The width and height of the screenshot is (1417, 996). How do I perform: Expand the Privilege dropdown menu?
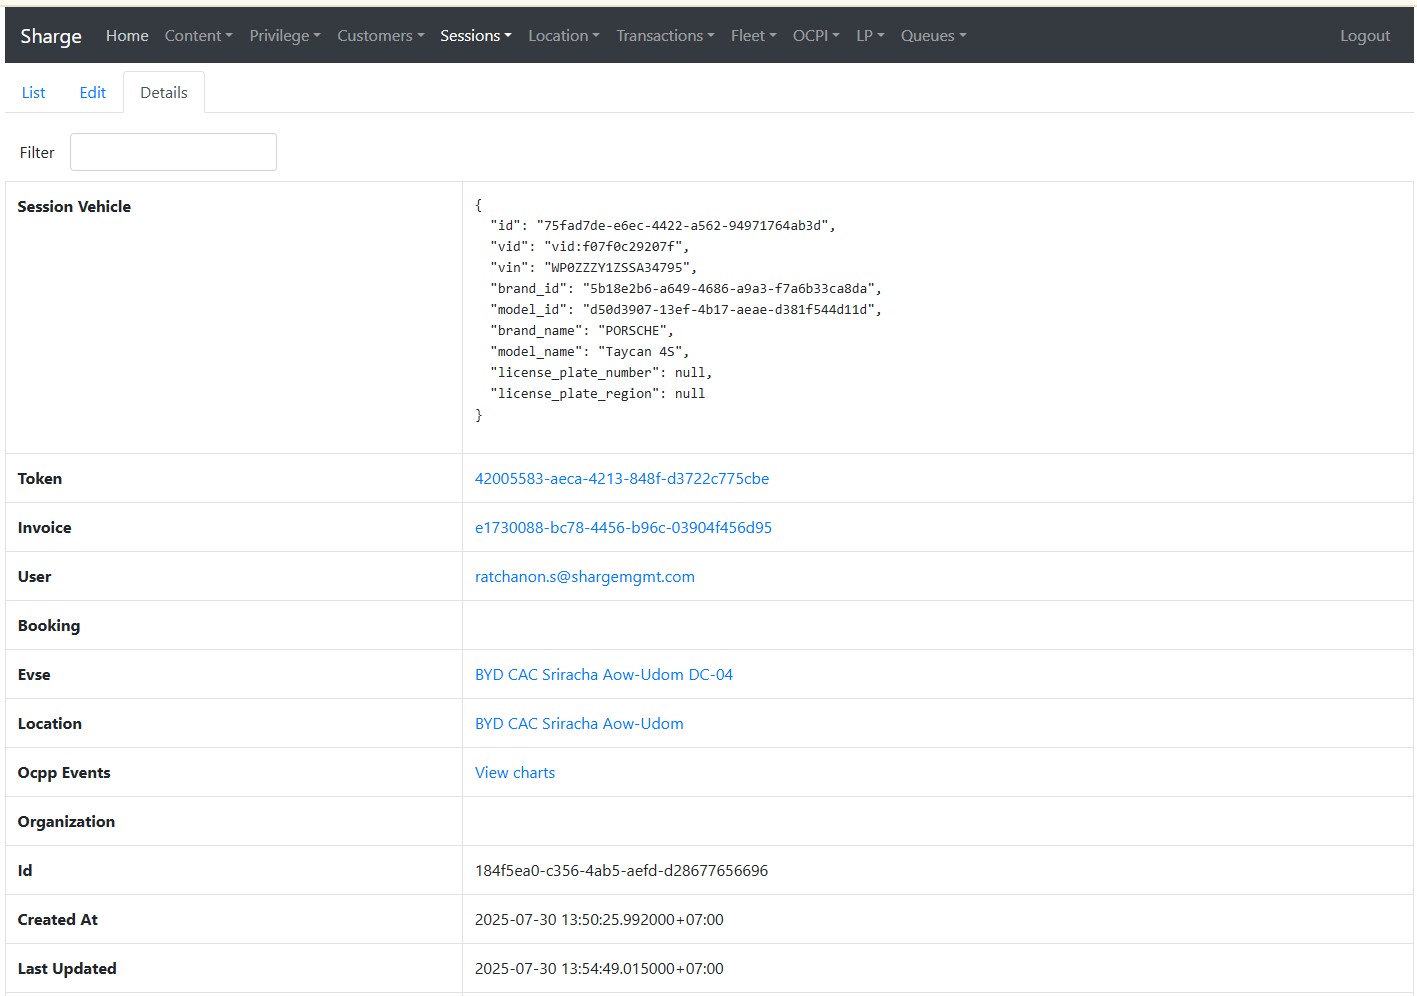[x=284, y=36]
